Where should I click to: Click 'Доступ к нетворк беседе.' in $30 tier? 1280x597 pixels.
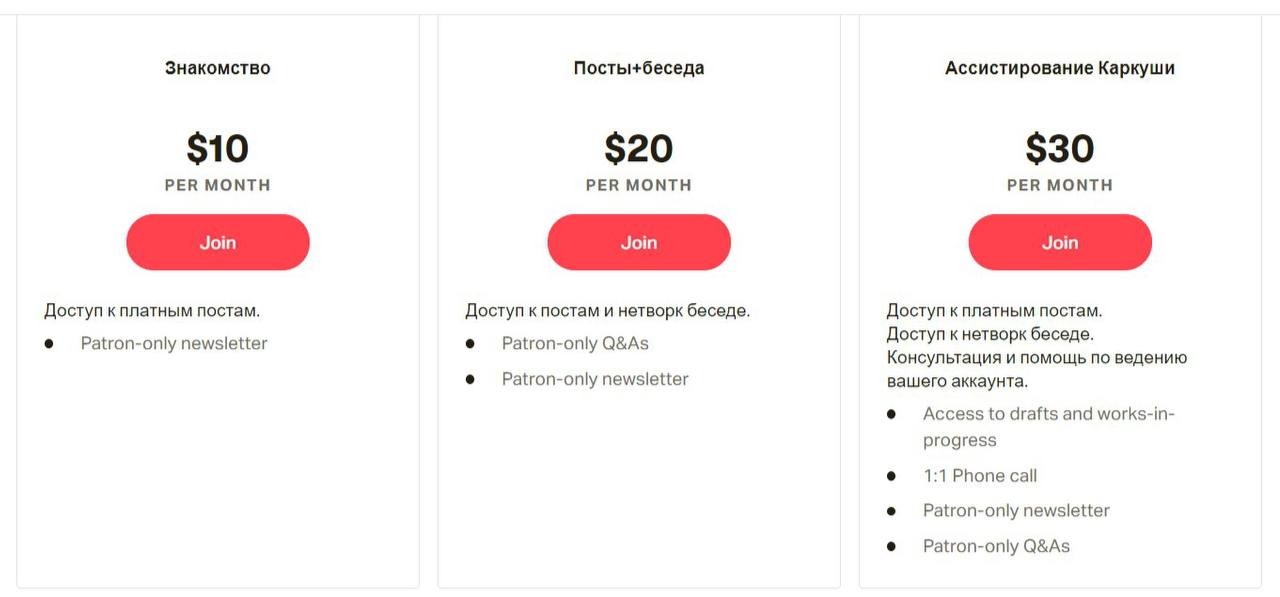click(x=990, y=333)
